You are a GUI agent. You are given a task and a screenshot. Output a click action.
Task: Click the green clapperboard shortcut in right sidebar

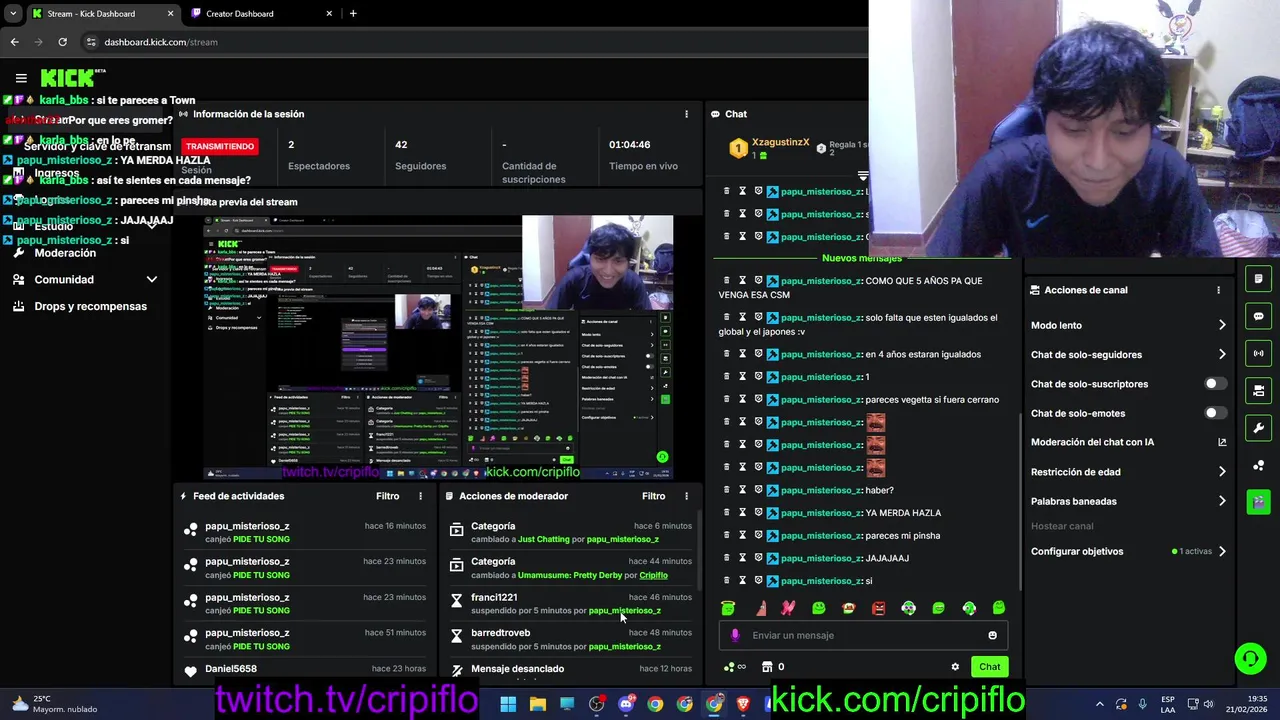(1258, 502)
